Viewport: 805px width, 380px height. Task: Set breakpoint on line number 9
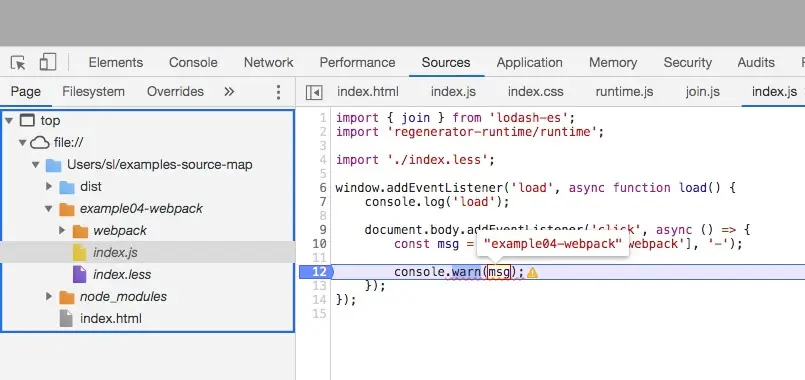click(x=323, y=230)
